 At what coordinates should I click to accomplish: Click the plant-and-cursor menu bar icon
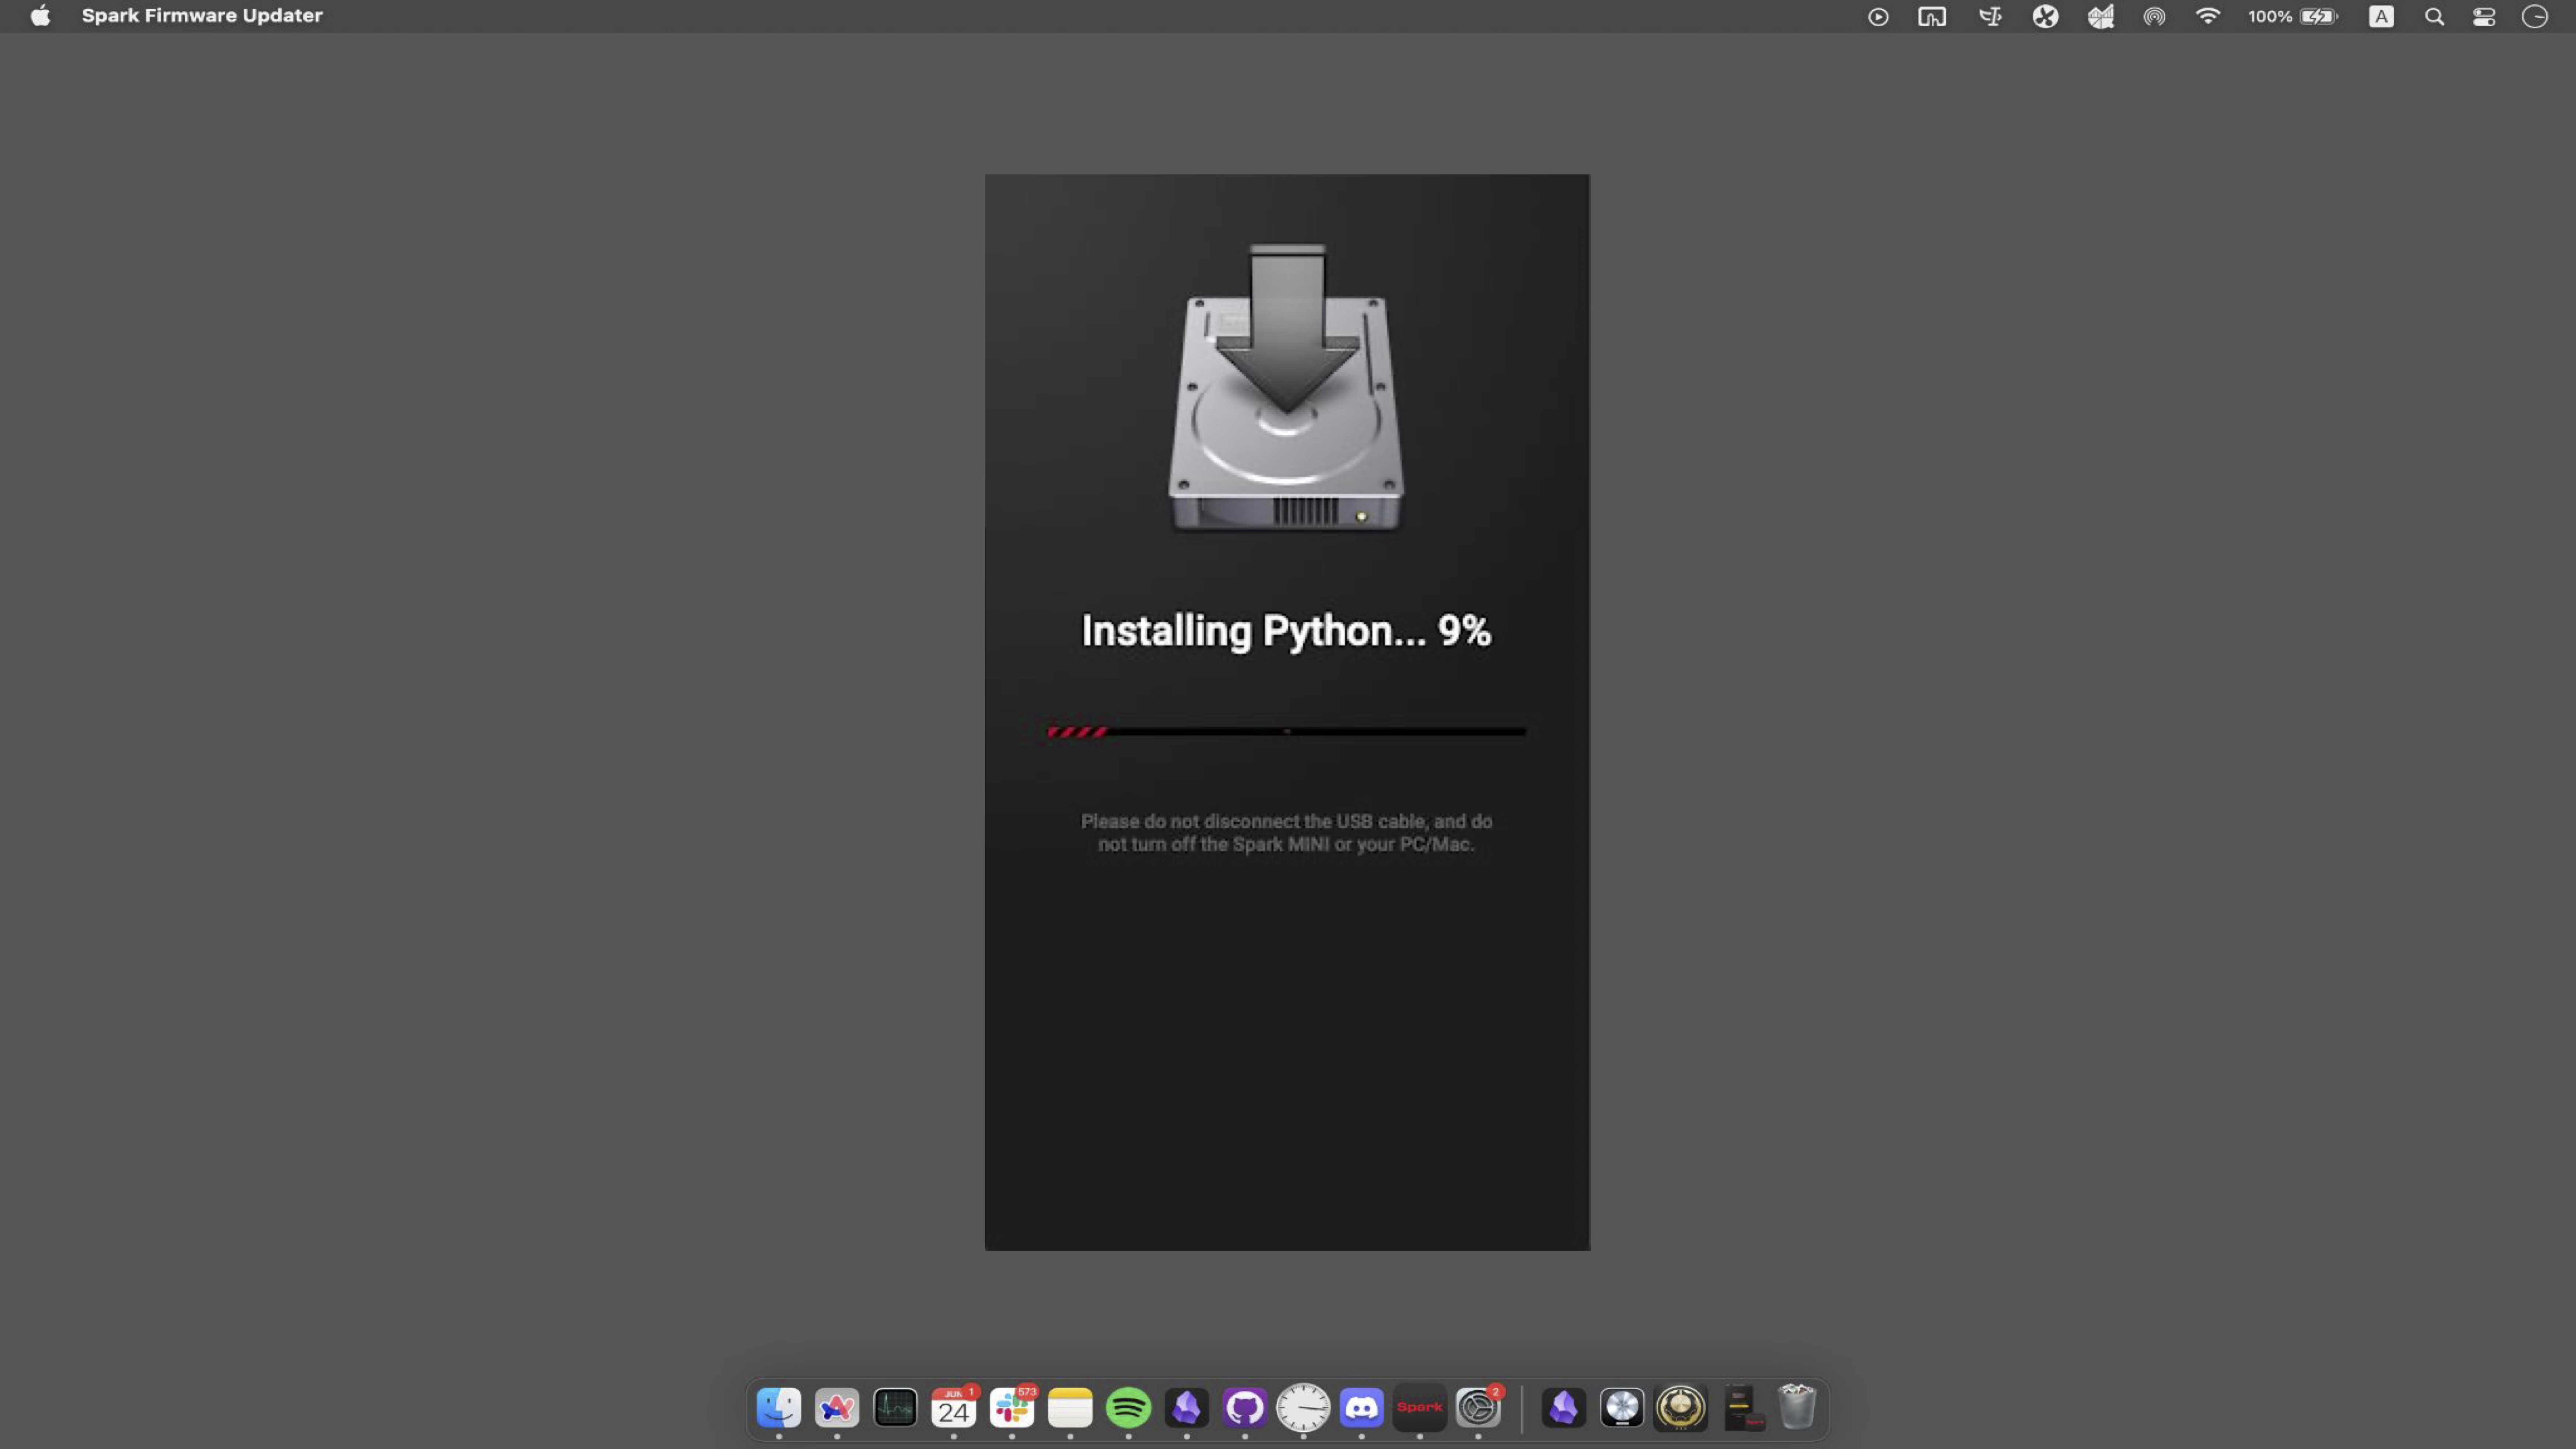coord(1990,17)
